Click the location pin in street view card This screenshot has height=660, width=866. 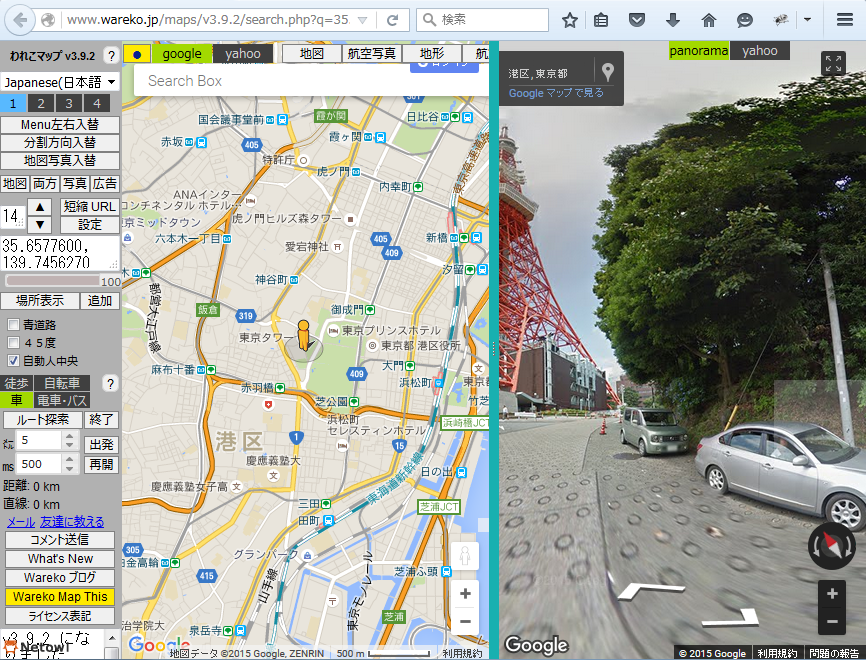[x=608, y=72]
